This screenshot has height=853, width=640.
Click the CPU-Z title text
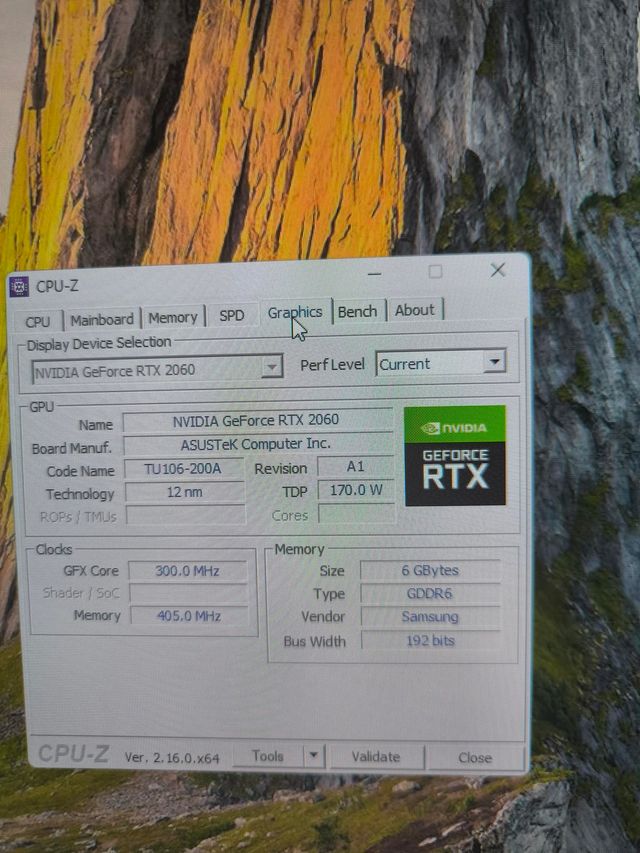point(57,286)
